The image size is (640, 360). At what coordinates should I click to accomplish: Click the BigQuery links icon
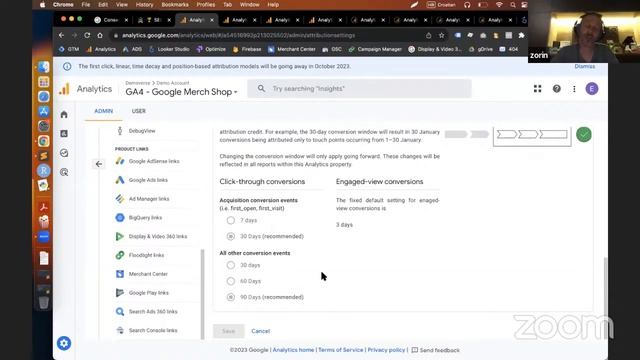click(120, 218)
